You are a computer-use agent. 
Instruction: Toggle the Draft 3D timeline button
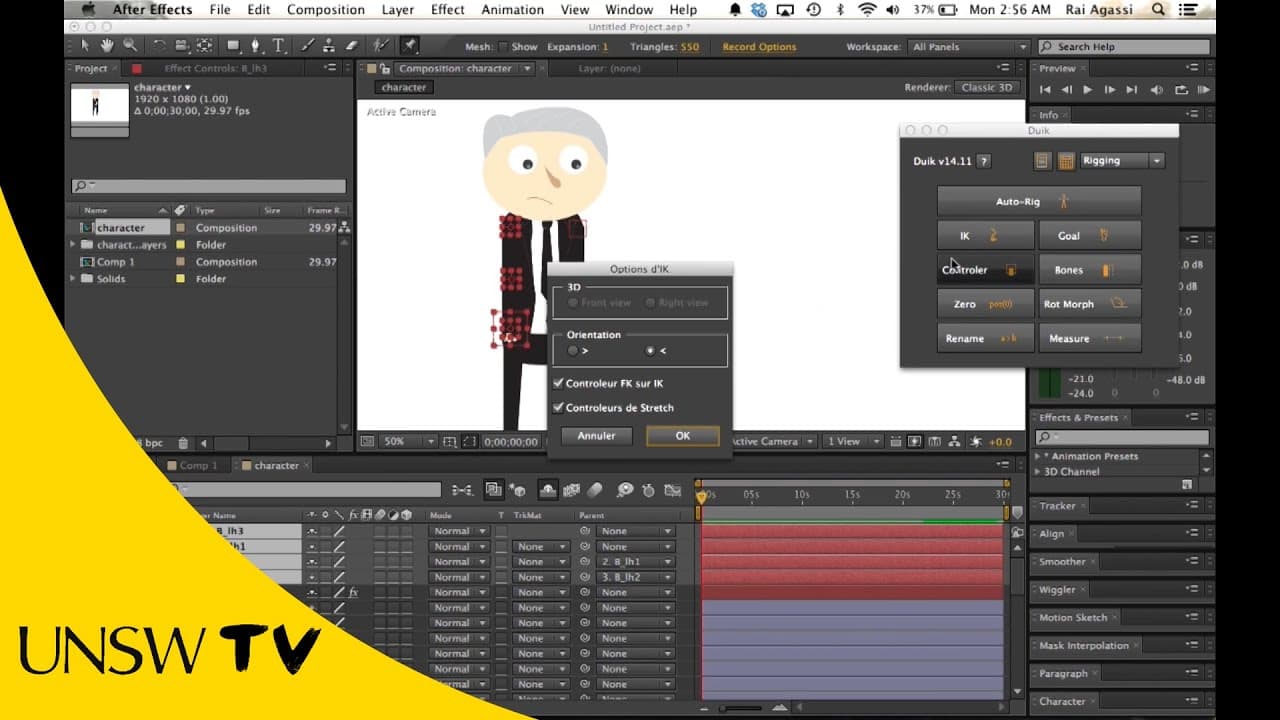coord(519,490)
